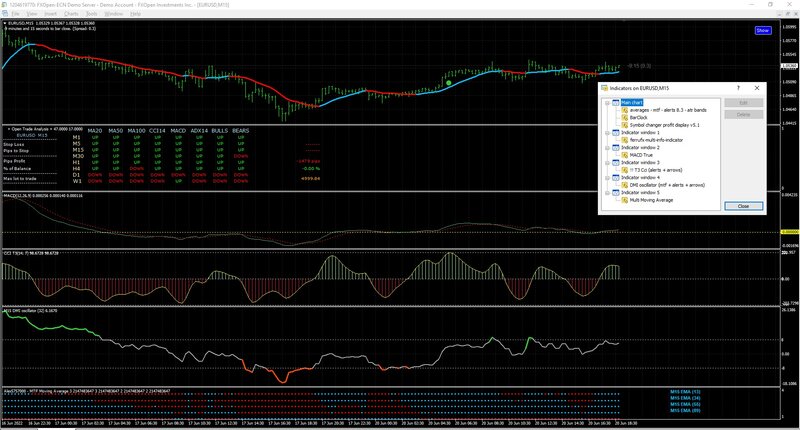Open the Tools menu
This screenshot has height=430, width=800.
point(91,14)
